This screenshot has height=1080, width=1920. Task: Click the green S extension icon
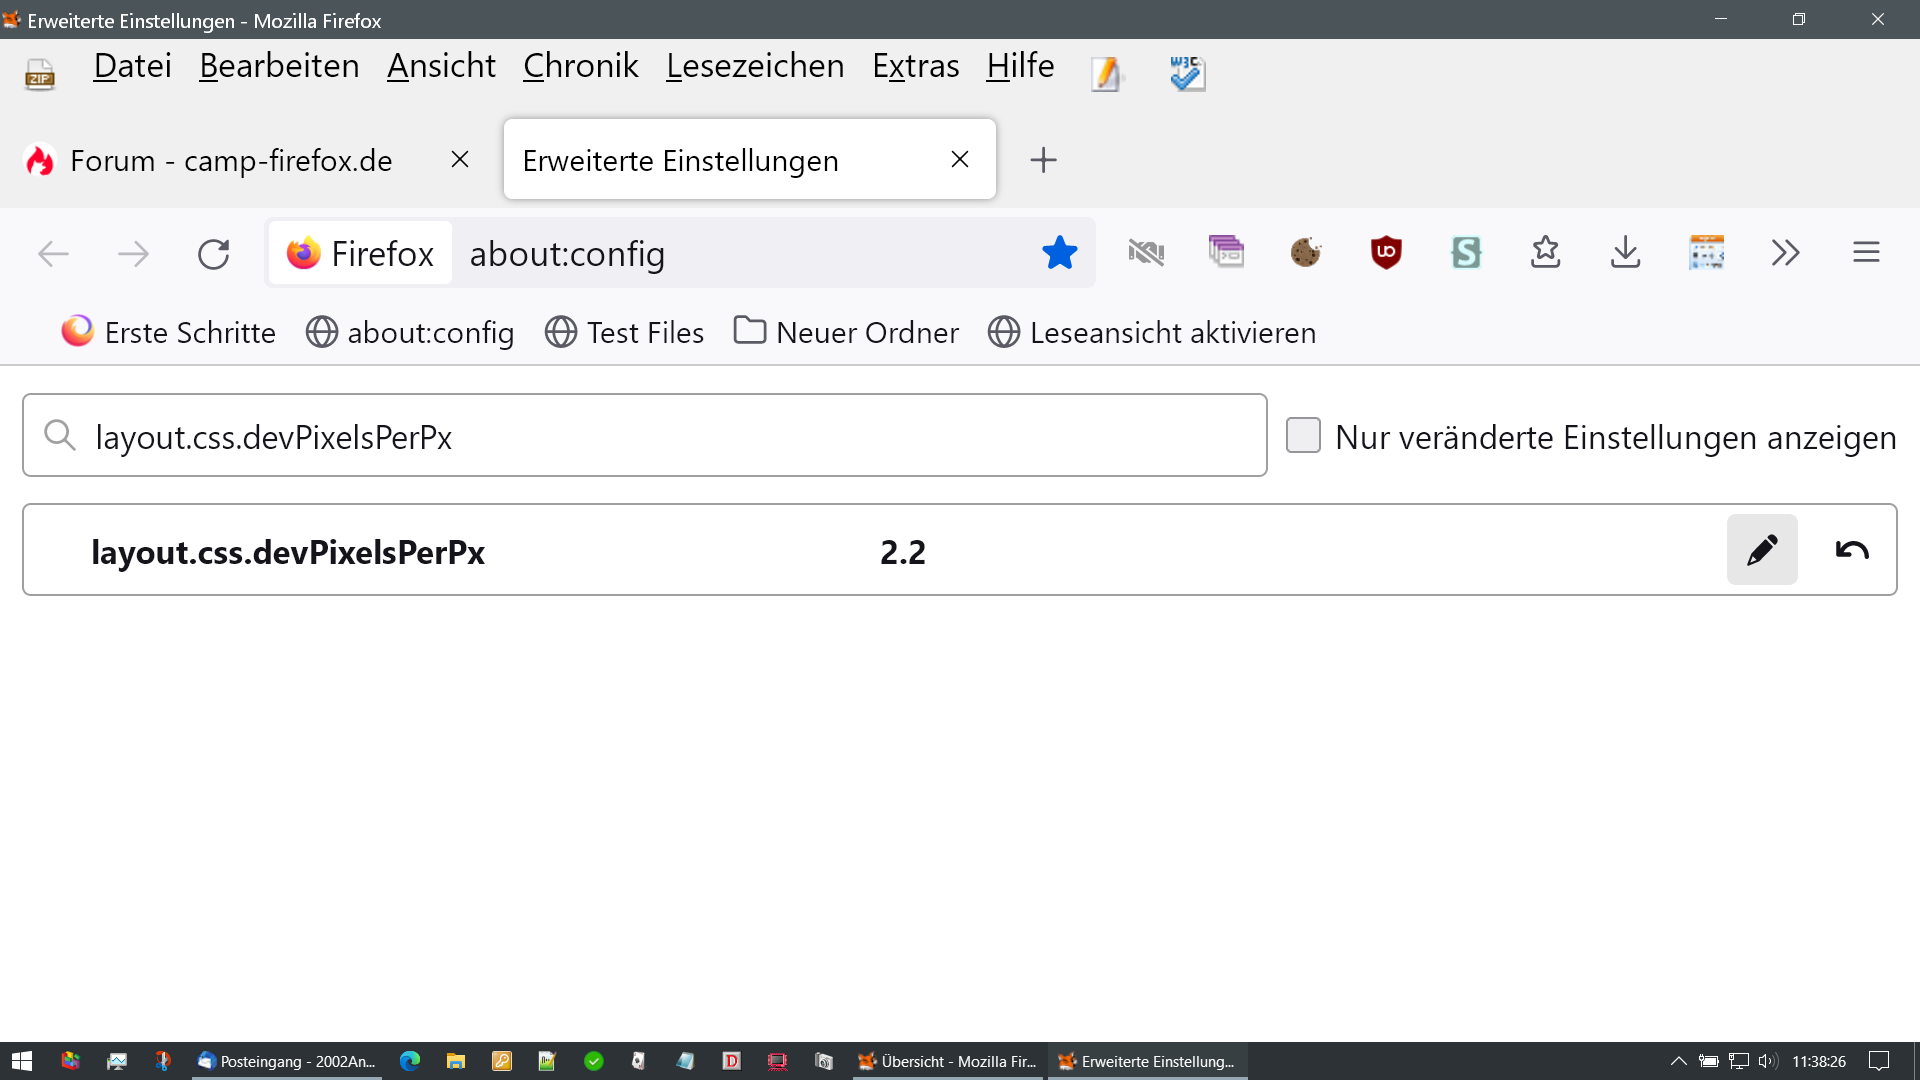tap(1466, 253)
